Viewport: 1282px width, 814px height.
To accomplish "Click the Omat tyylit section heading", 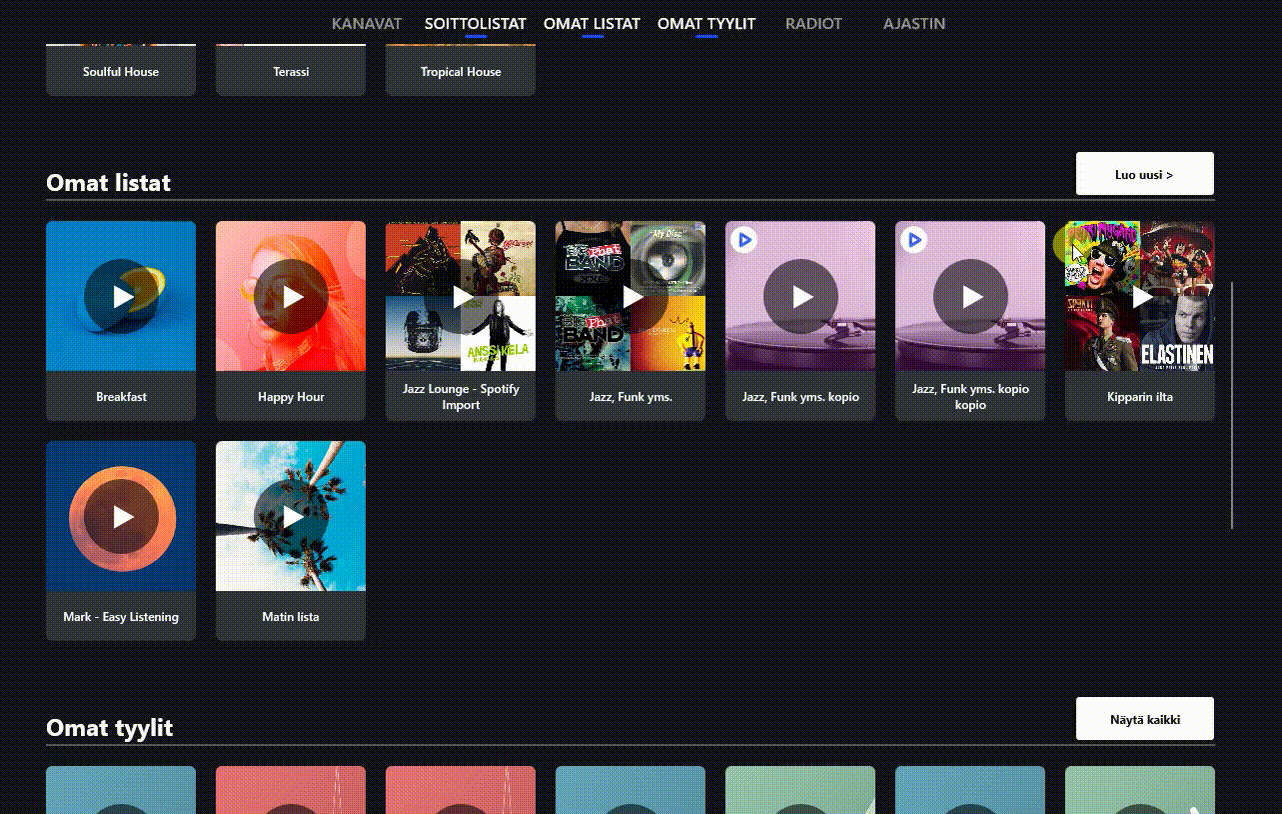I will [109, 728].
